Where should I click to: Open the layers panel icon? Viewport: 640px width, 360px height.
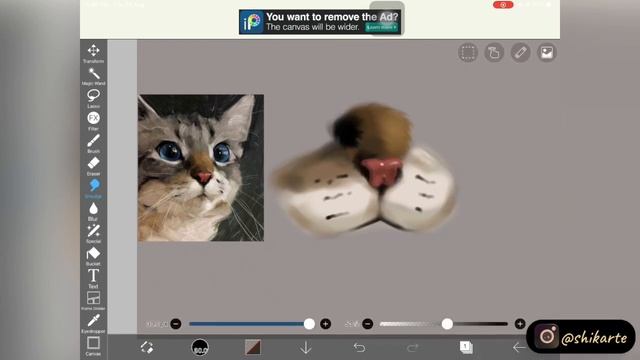(x=466, y=347)
